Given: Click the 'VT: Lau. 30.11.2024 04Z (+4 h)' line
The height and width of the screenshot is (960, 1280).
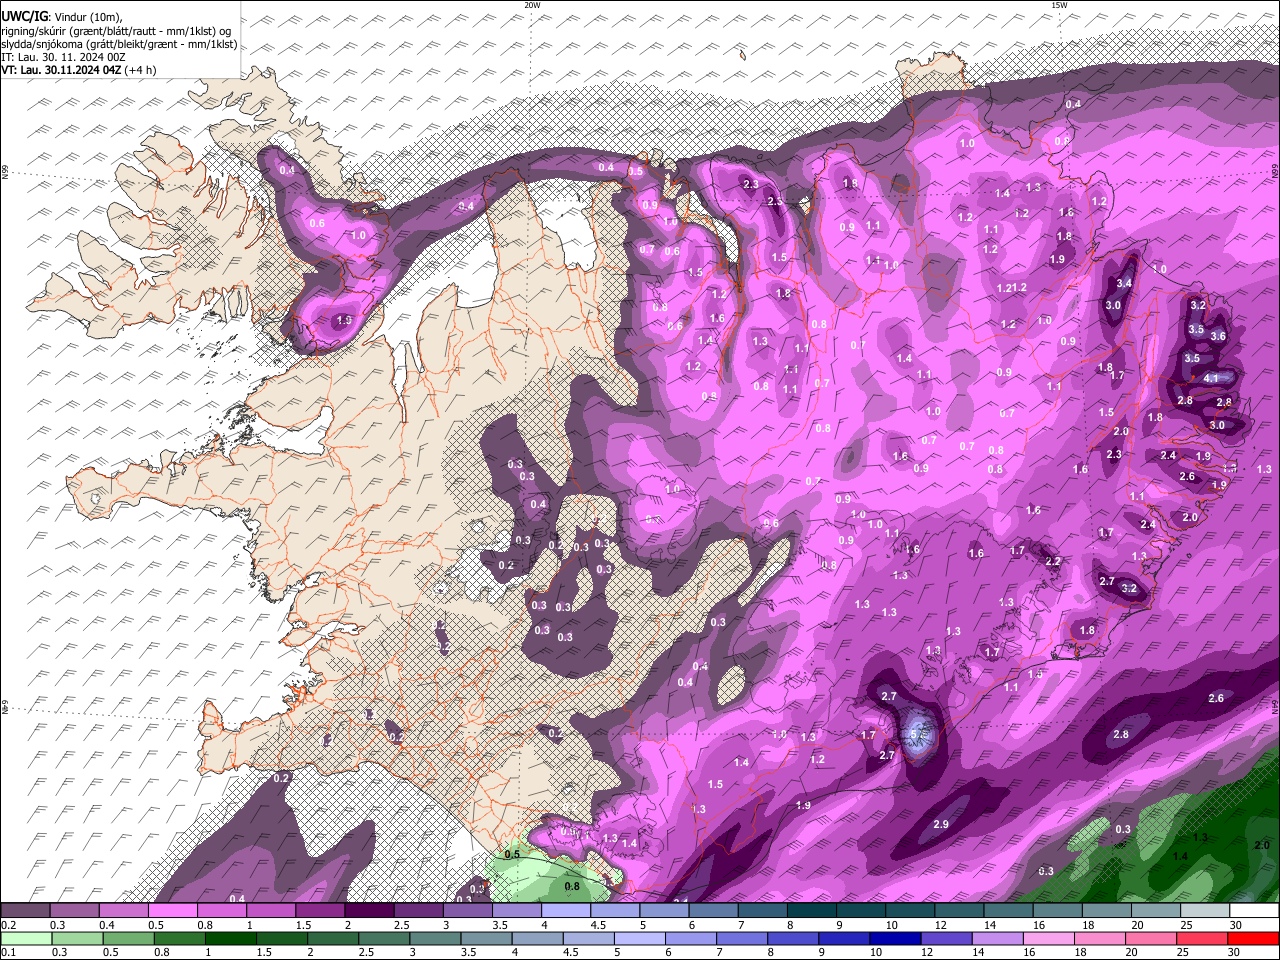Looking at the screenshot, I should click(78, 70).
